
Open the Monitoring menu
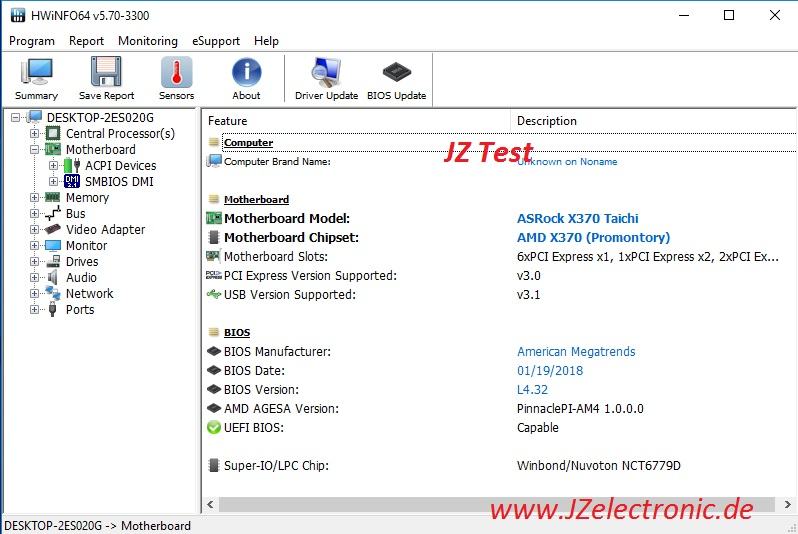(x=148, y=41)
